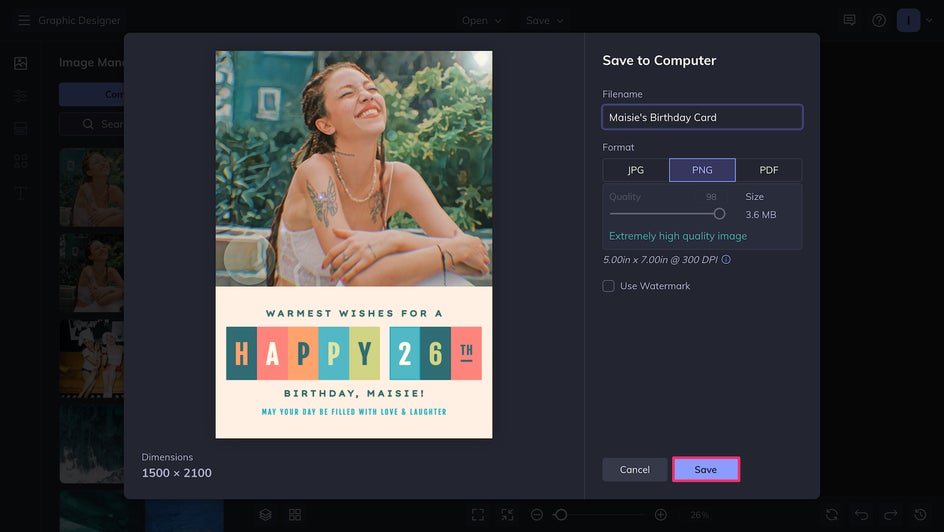This screenshot has width=944, height=532.
Task: Click the birthday card preview image
Action: click(x=354, y=244)
